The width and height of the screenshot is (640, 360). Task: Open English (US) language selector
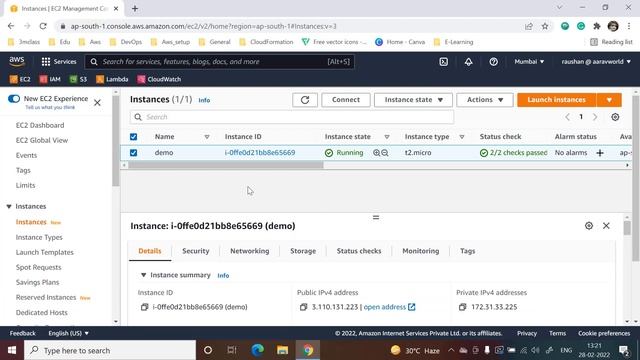click(68, 333)
